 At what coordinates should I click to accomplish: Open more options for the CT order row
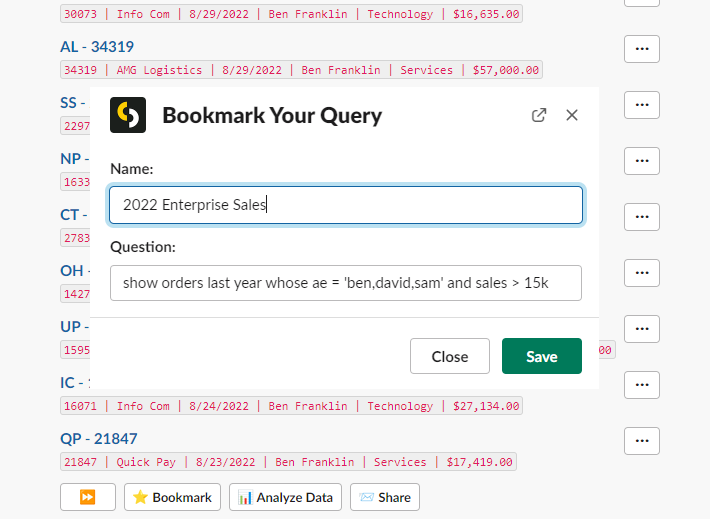pos(642,217)
